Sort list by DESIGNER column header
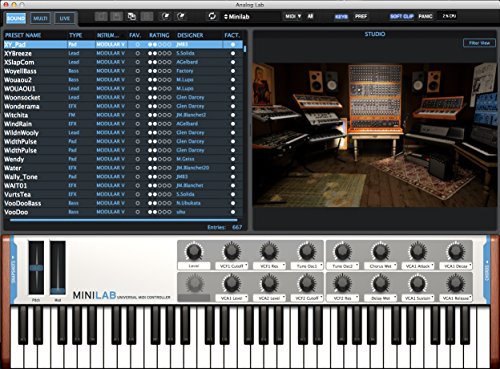This screenshot has width=500, height=369. (190, 35)
